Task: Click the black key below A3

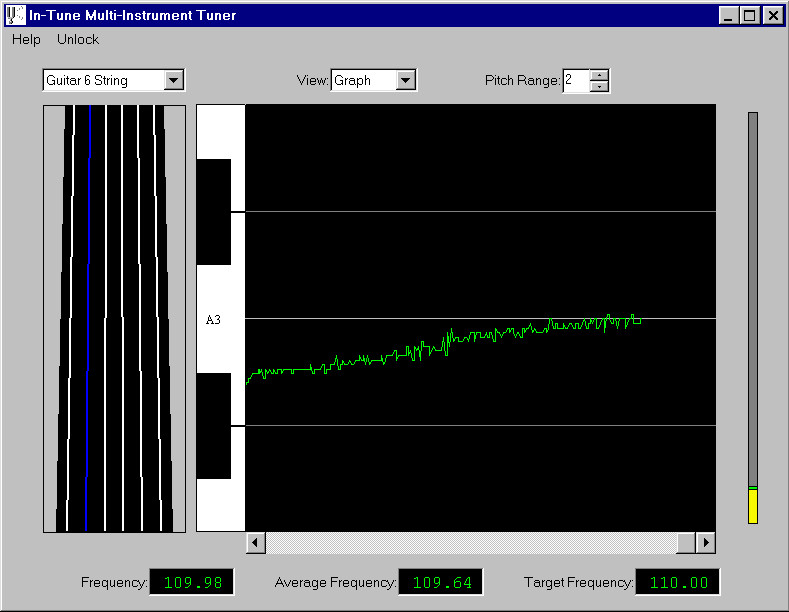Action: (x=214, y=426)
